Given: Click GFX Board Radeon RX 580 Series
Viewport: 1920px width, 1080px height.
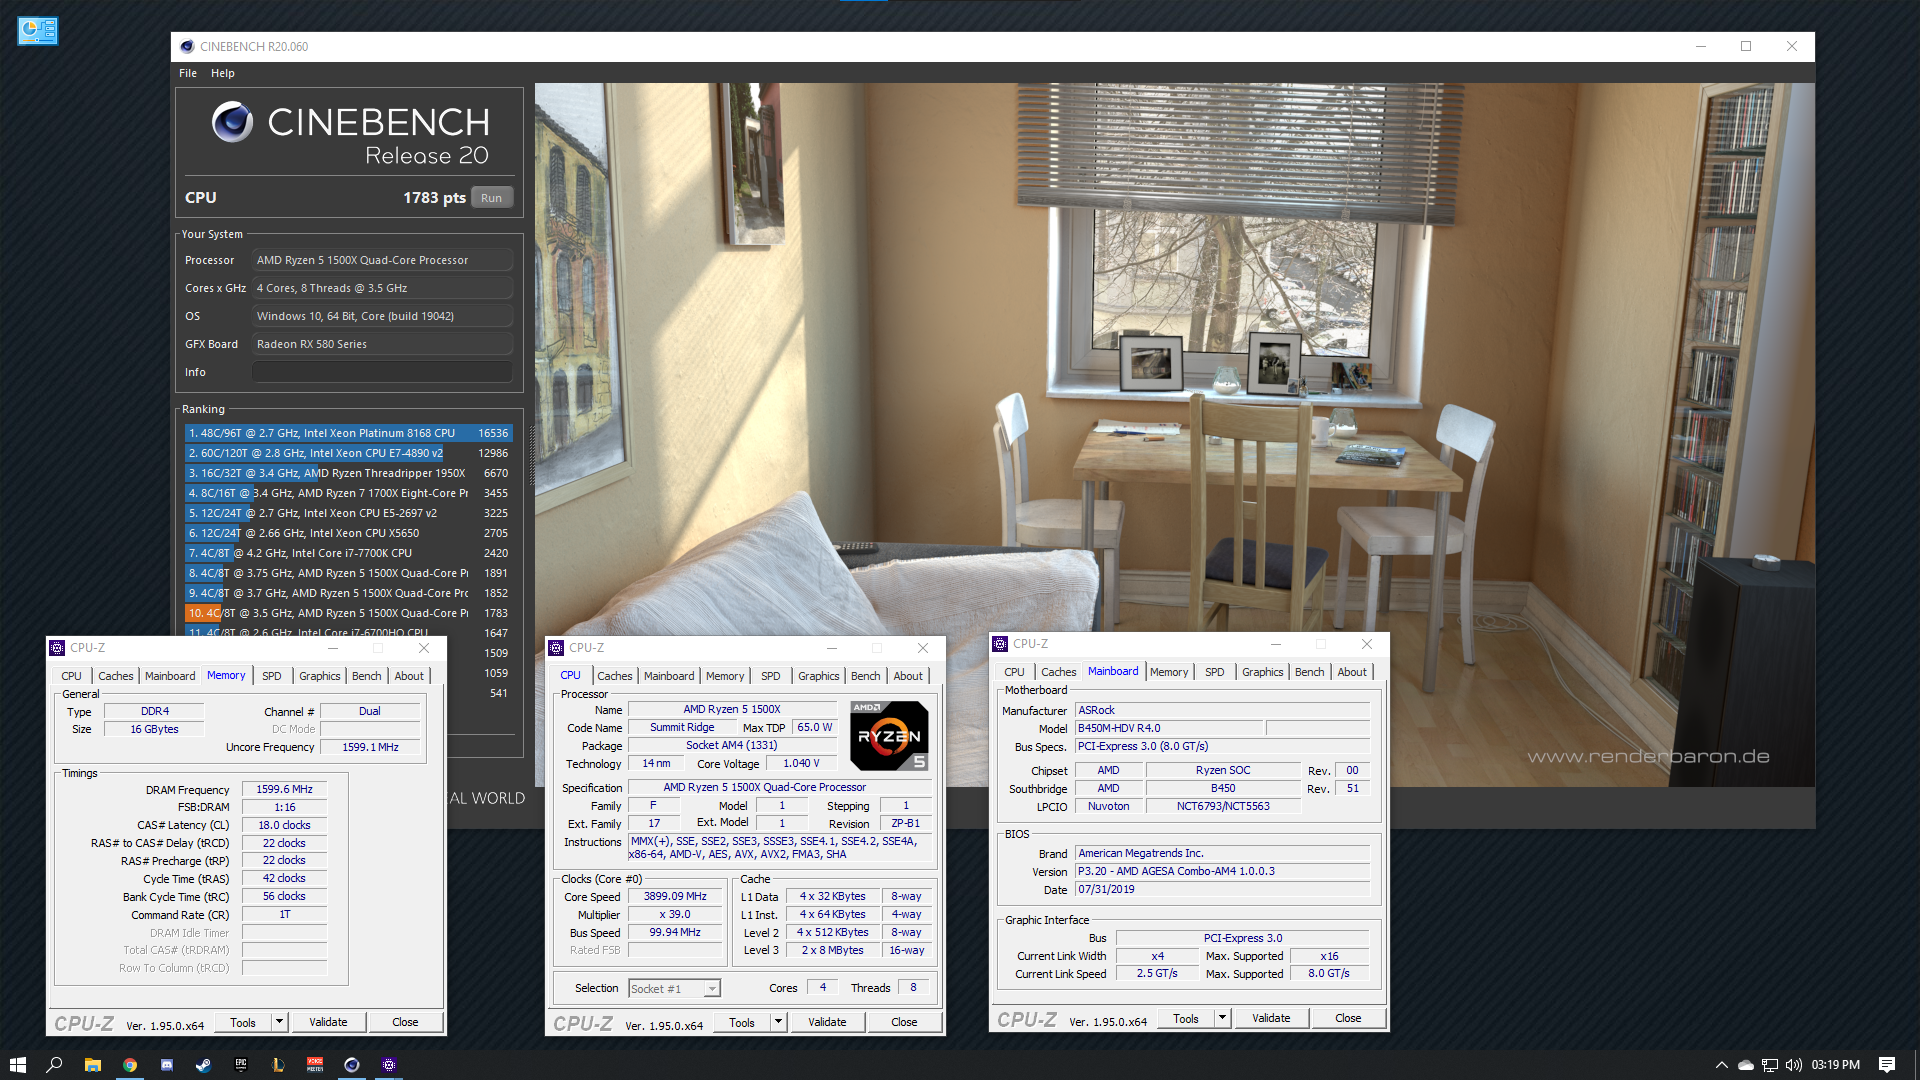Looking at the screenshot, I should coord(382,344).
